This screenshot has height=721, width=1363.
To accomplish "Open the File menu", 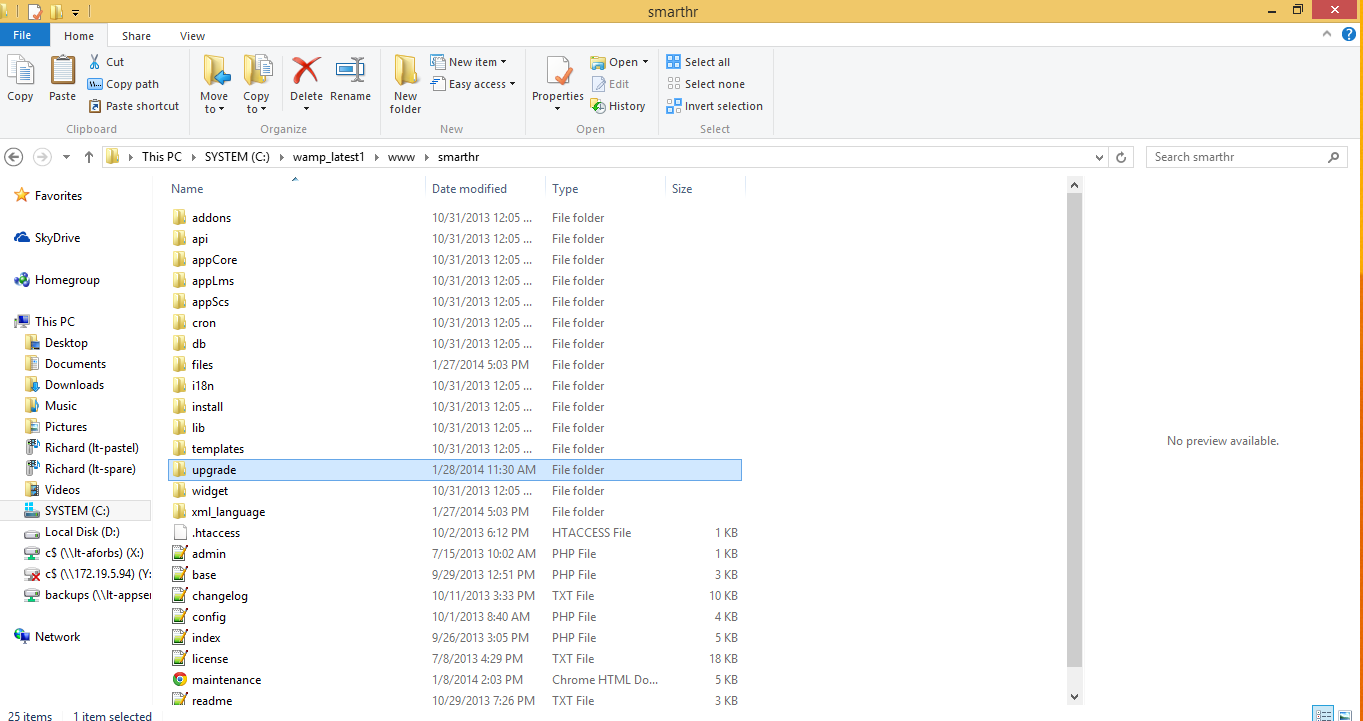I will click(21, 36).
